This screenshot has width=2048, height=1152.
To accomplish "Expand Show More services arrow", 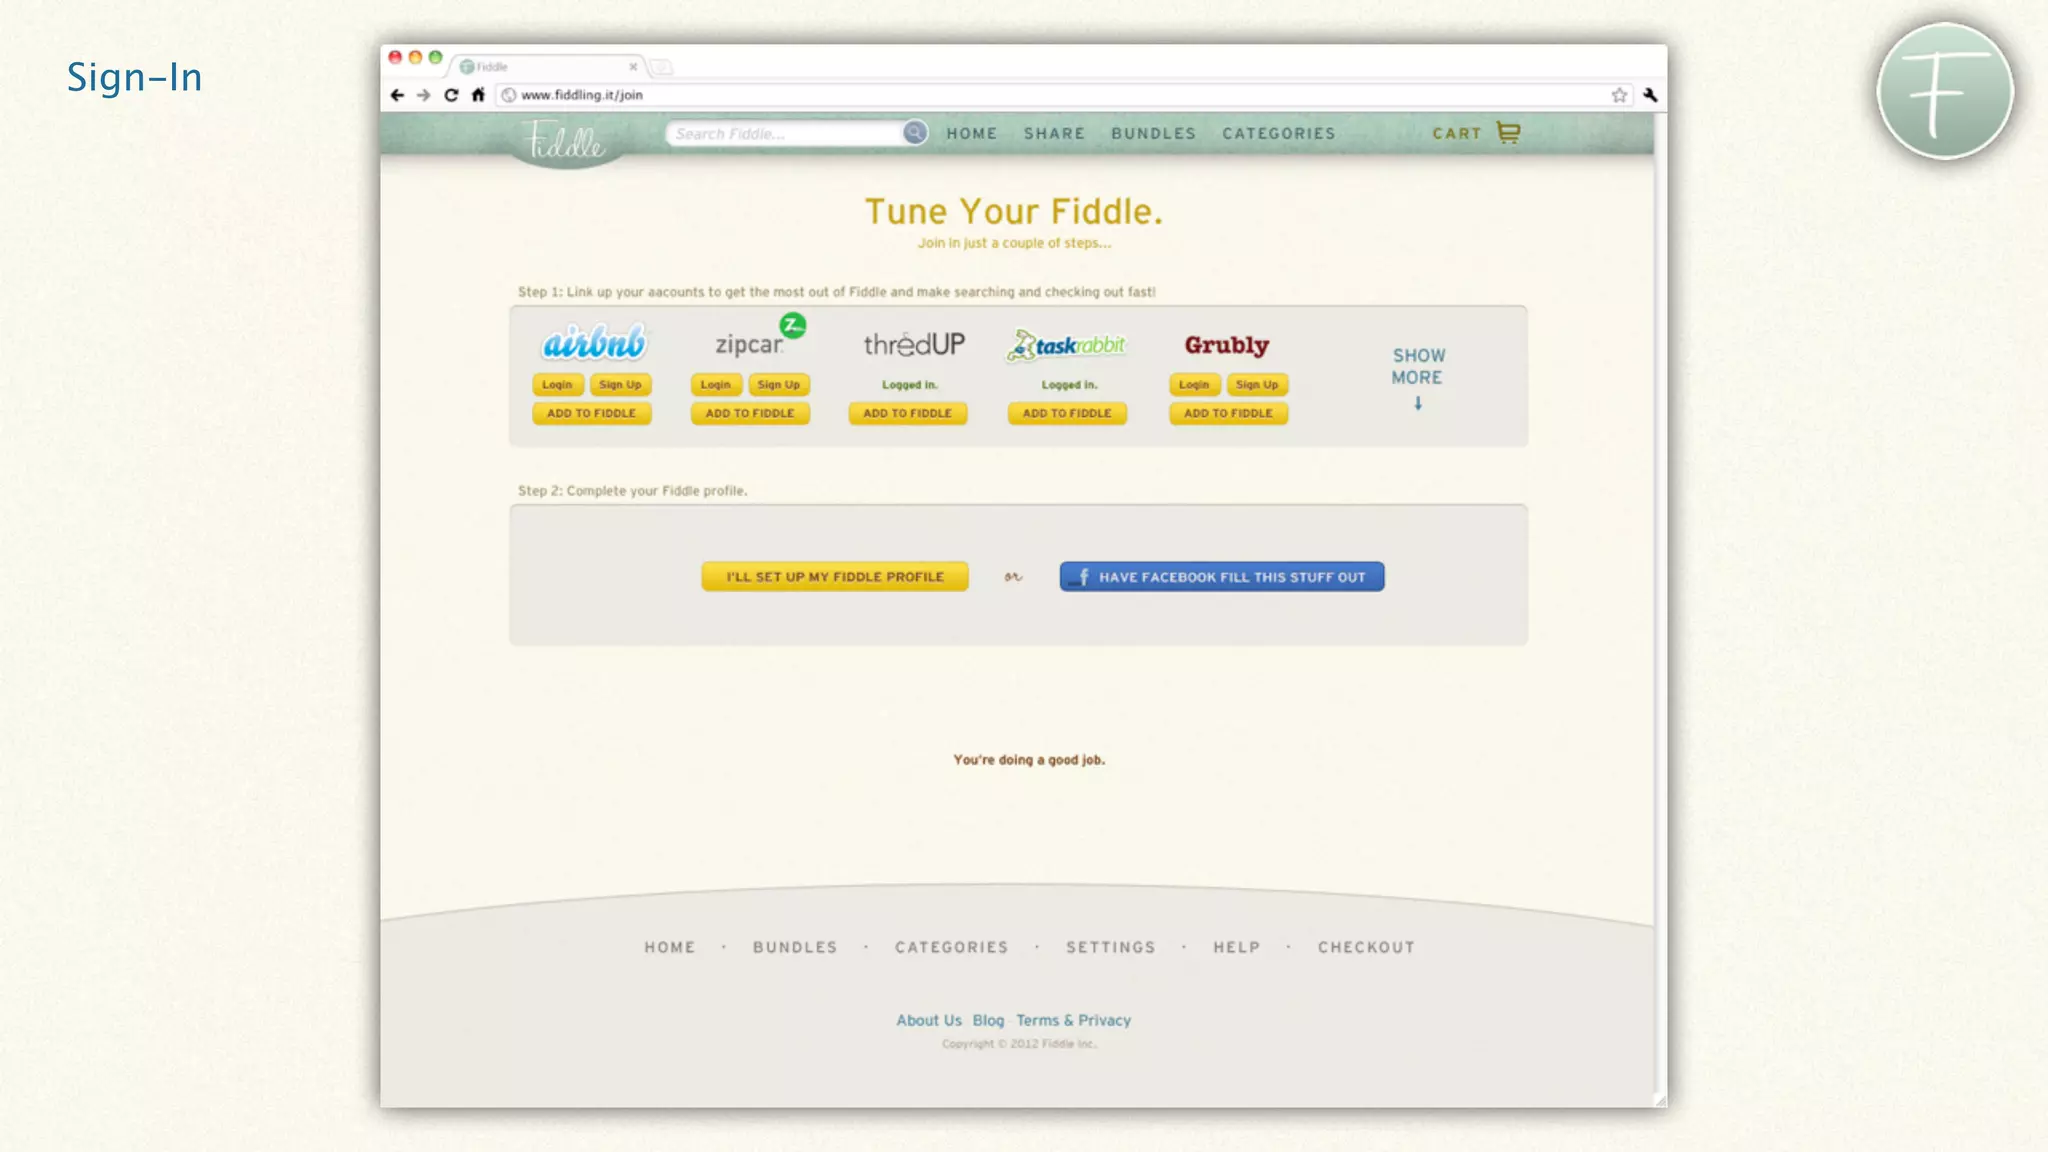I will (x=1418, y=403).
